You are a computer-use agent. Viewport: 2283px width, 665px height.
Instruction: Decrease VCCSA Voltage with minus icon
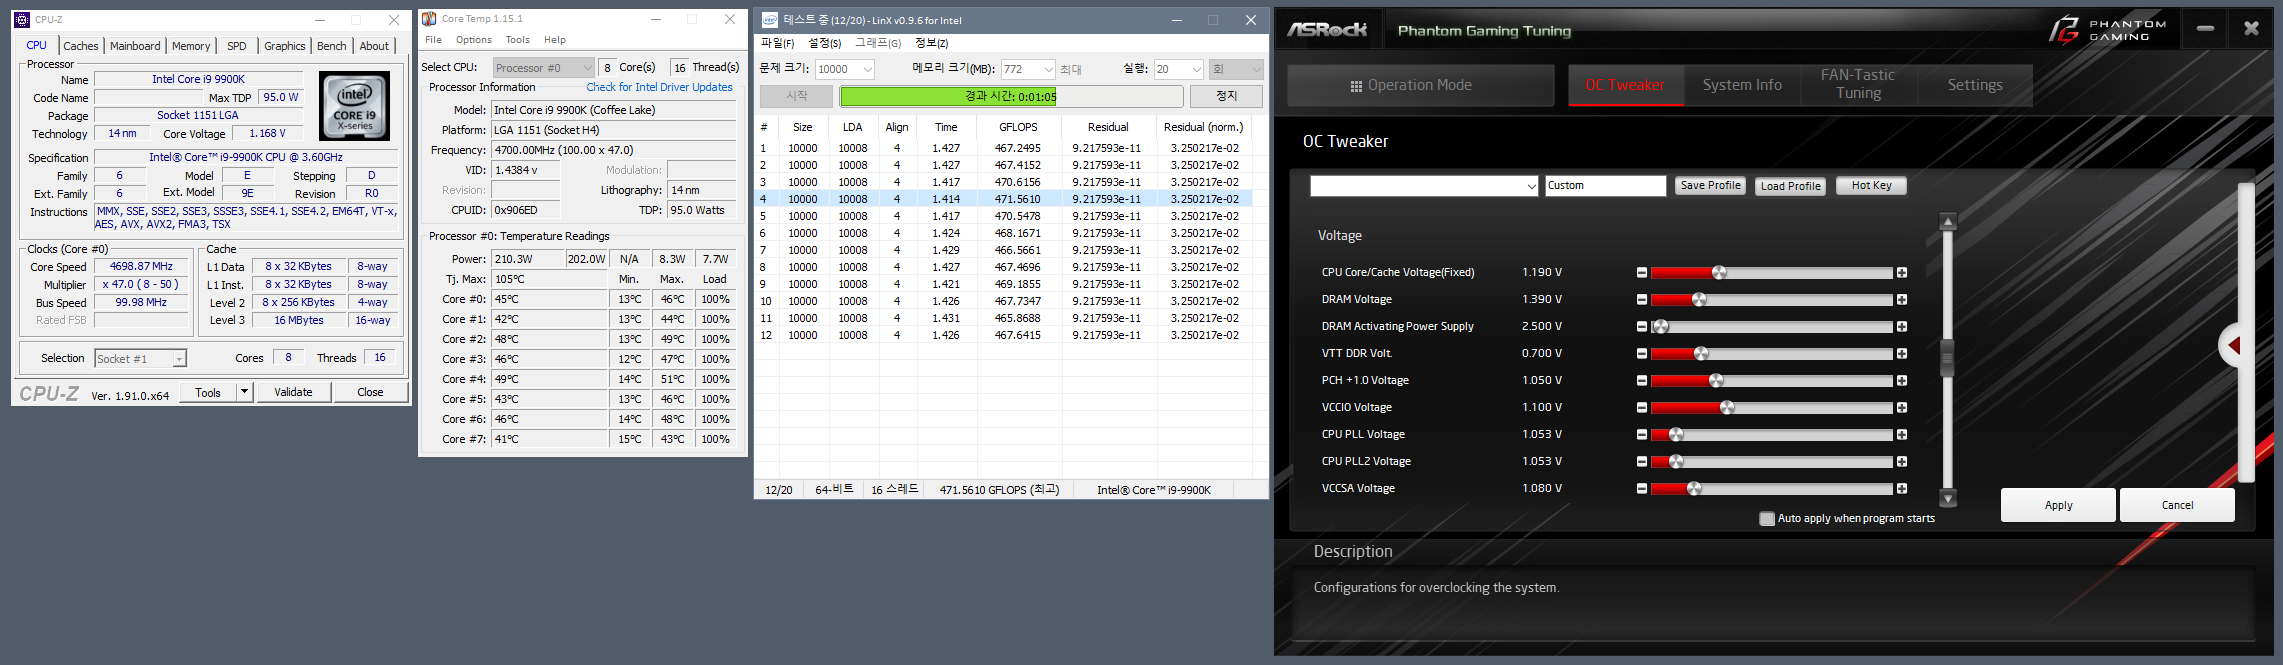coord(1641,488)
